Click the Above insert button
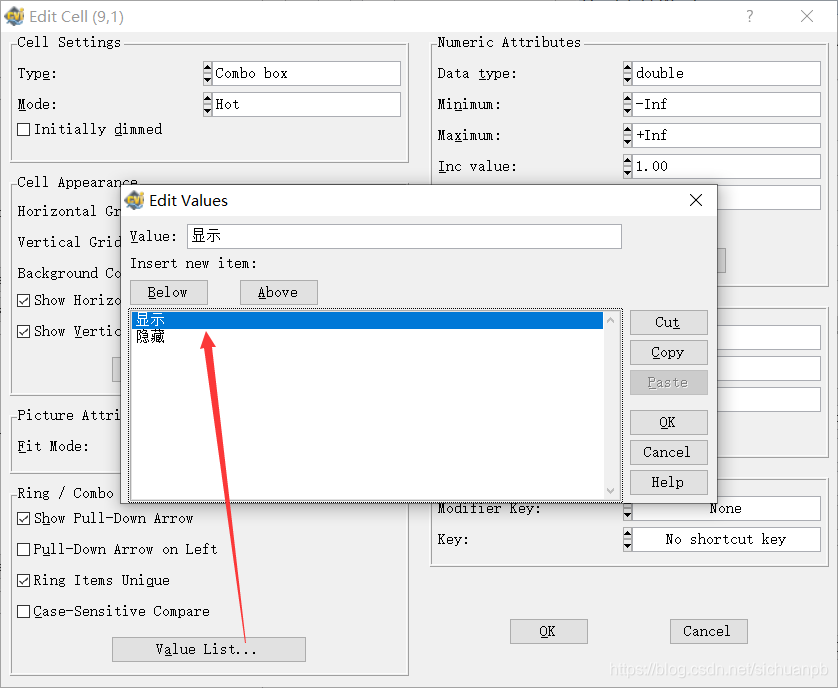 278,292
